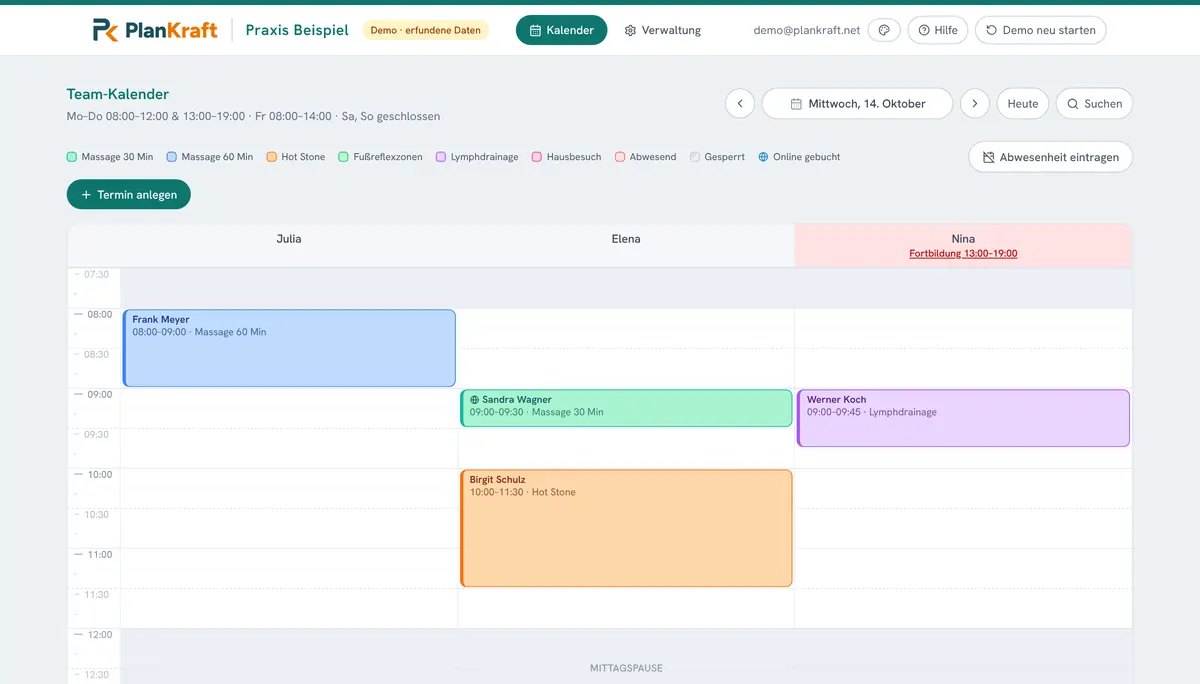Jump to today with Heute button
Viewport: 1200px width, 684px height.
pos(1022,103)
